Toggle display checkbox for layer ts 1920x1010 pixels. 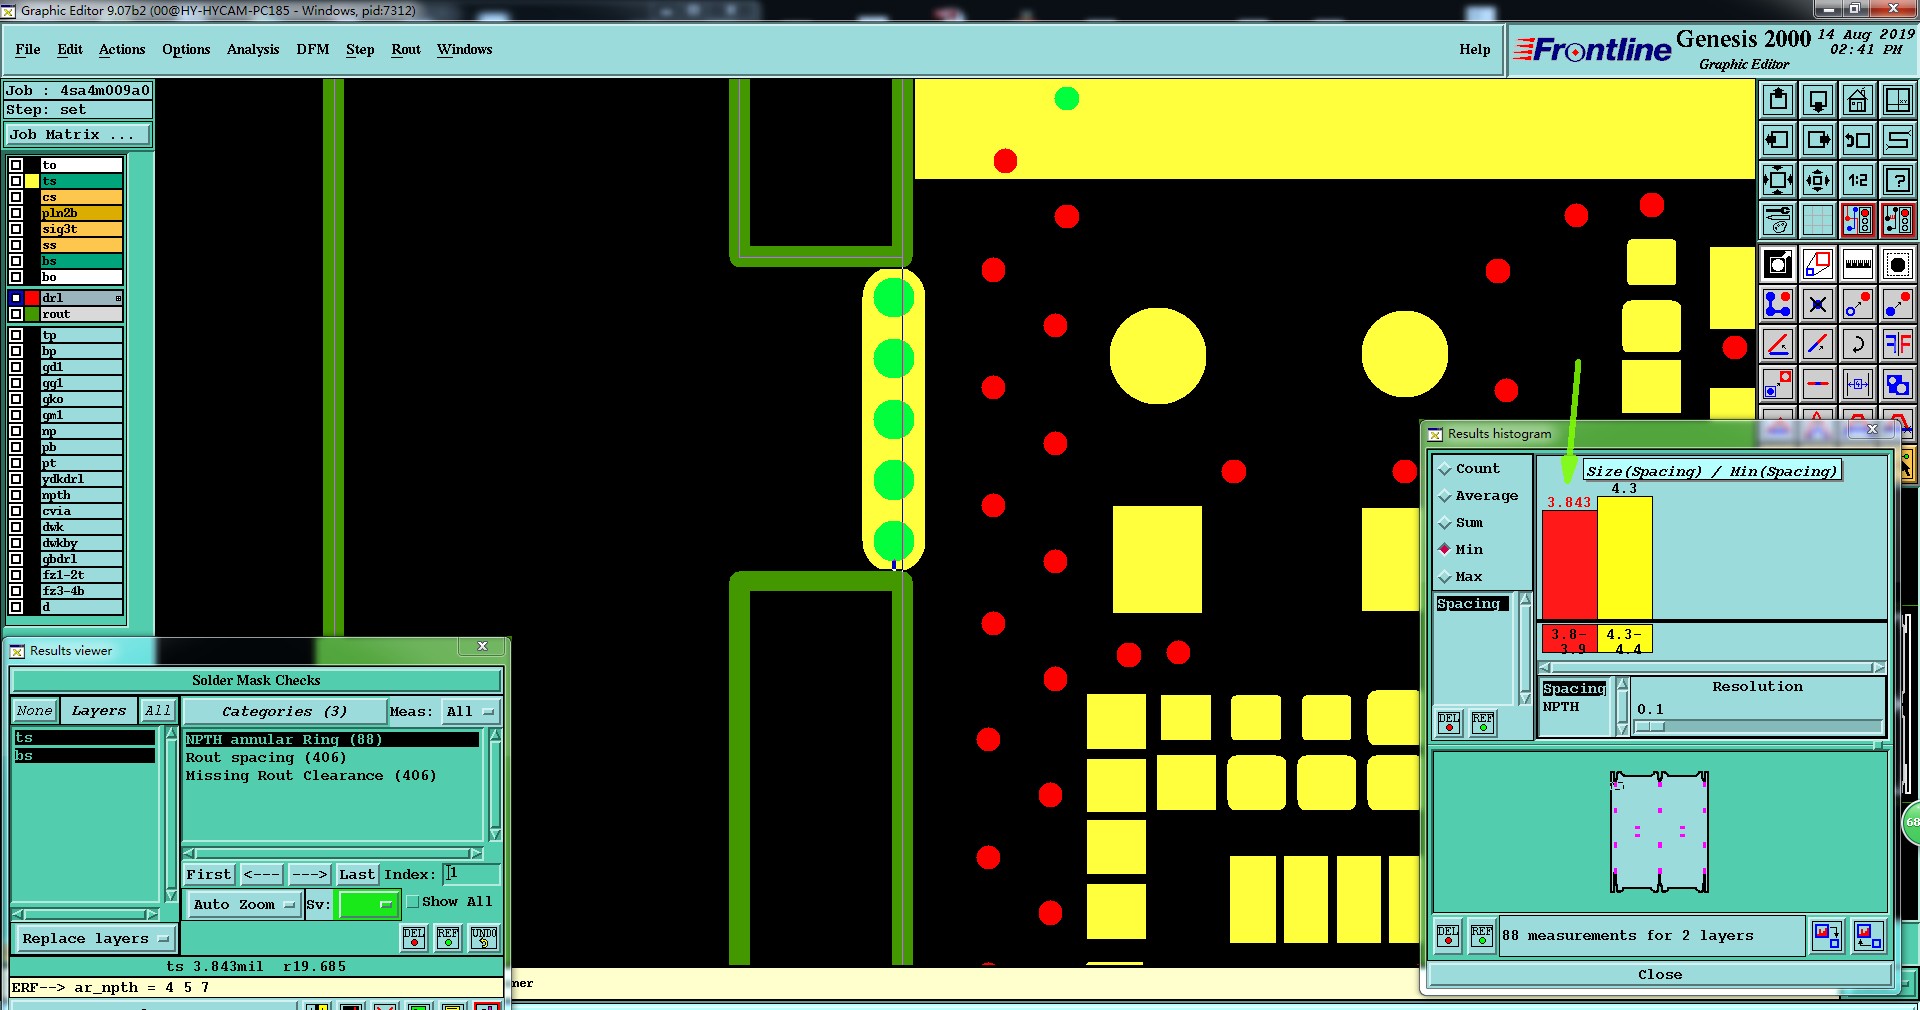click(16, 181)
